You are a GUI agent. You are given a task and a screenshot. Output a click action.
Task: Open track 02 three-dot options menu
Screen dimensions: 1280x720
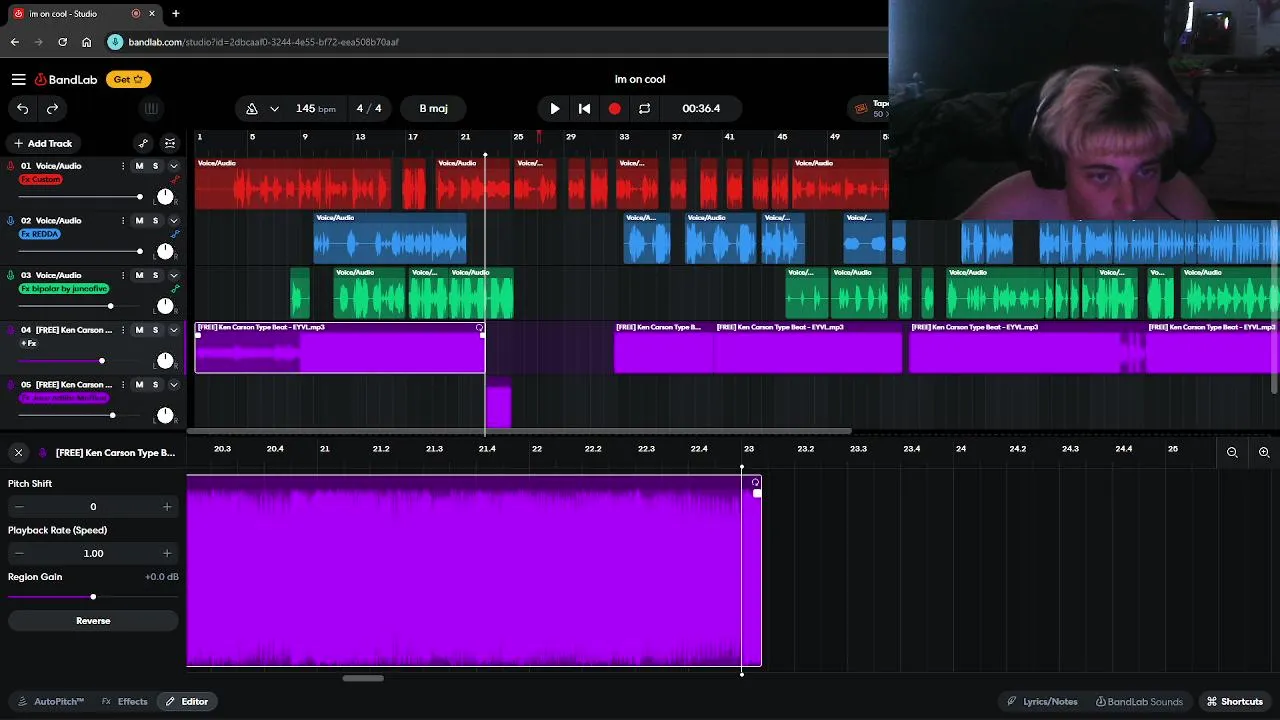tap(123, 221)
